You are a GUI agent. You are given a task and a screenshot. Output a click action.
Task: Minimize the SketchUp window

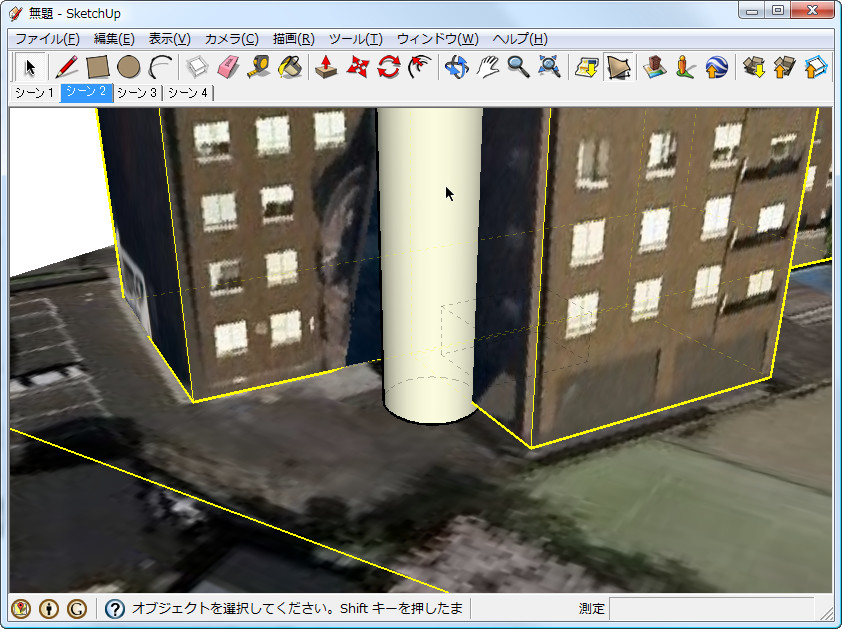[x=752, y=10]
